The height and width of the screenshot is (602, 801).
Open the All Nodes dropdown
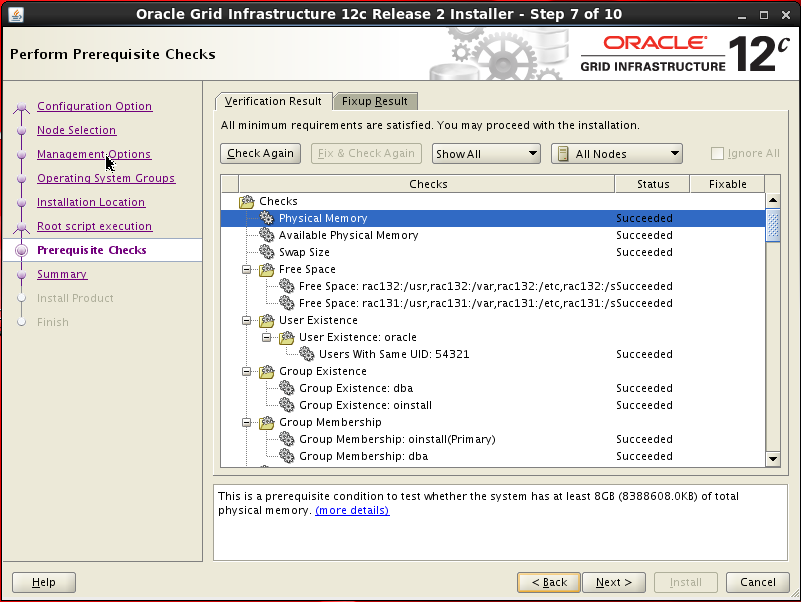point(617,154)
